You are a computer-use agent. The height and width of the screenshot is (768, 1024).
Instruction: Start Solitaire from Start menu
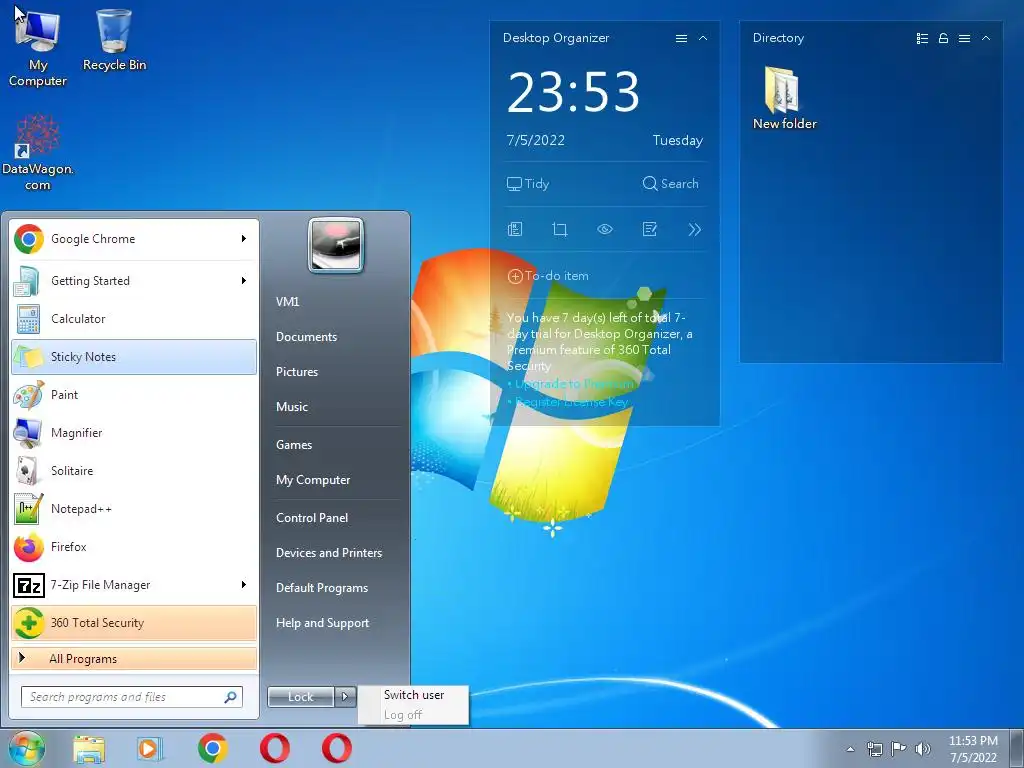(134, 471)
